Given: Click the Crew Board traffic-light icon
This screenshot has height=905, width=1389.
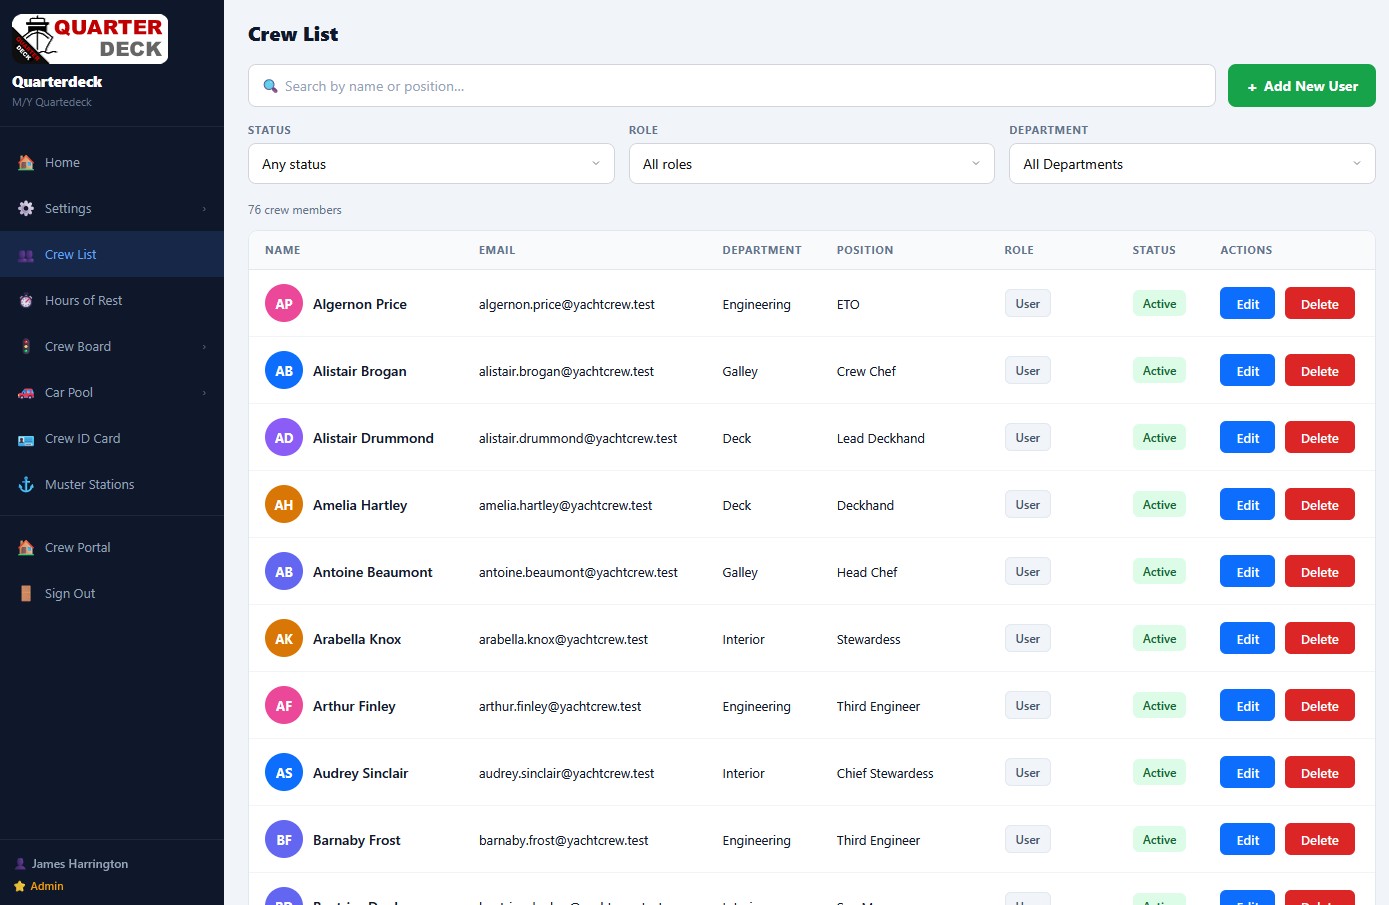Looking at the screenshot, I should pos(26,346).
